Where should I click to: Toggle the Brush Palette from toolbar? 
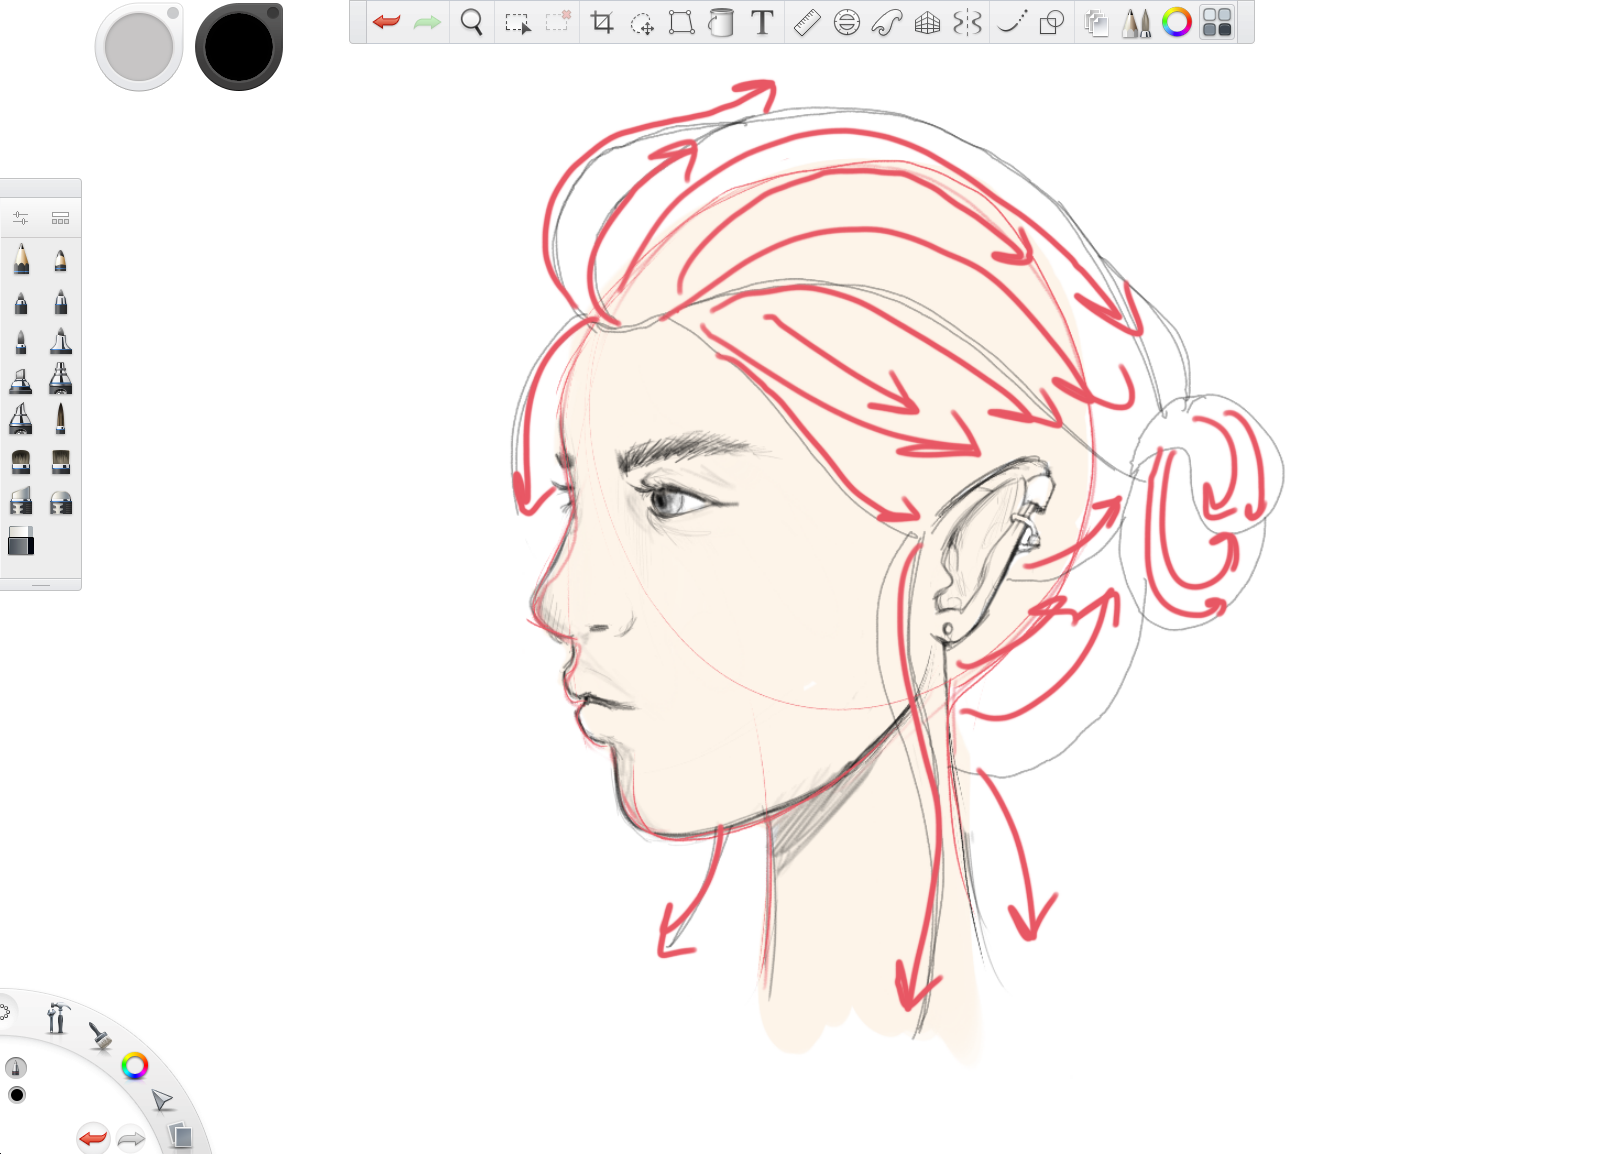(1136, 23)
